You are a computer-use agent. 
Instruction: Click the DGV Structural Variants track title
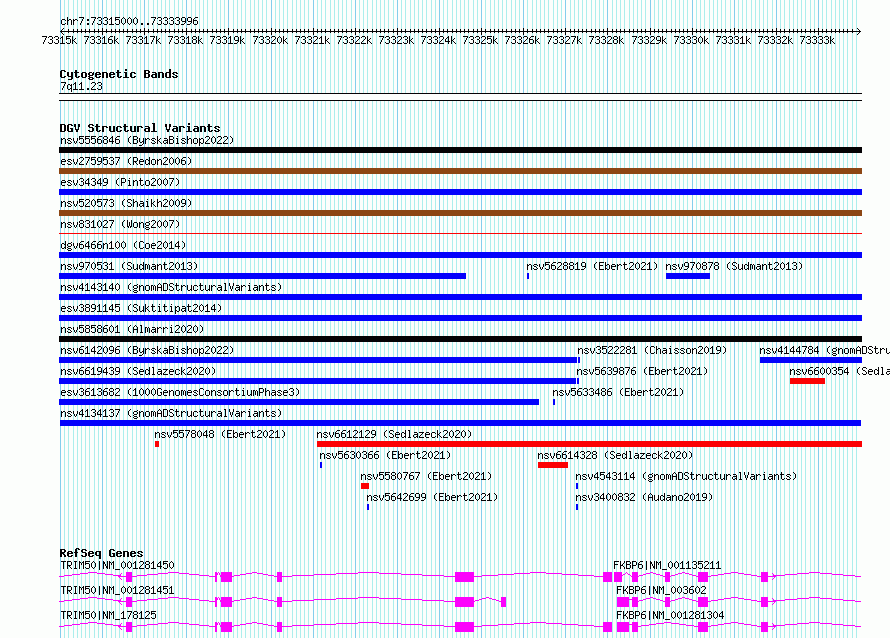click(140, 128)
